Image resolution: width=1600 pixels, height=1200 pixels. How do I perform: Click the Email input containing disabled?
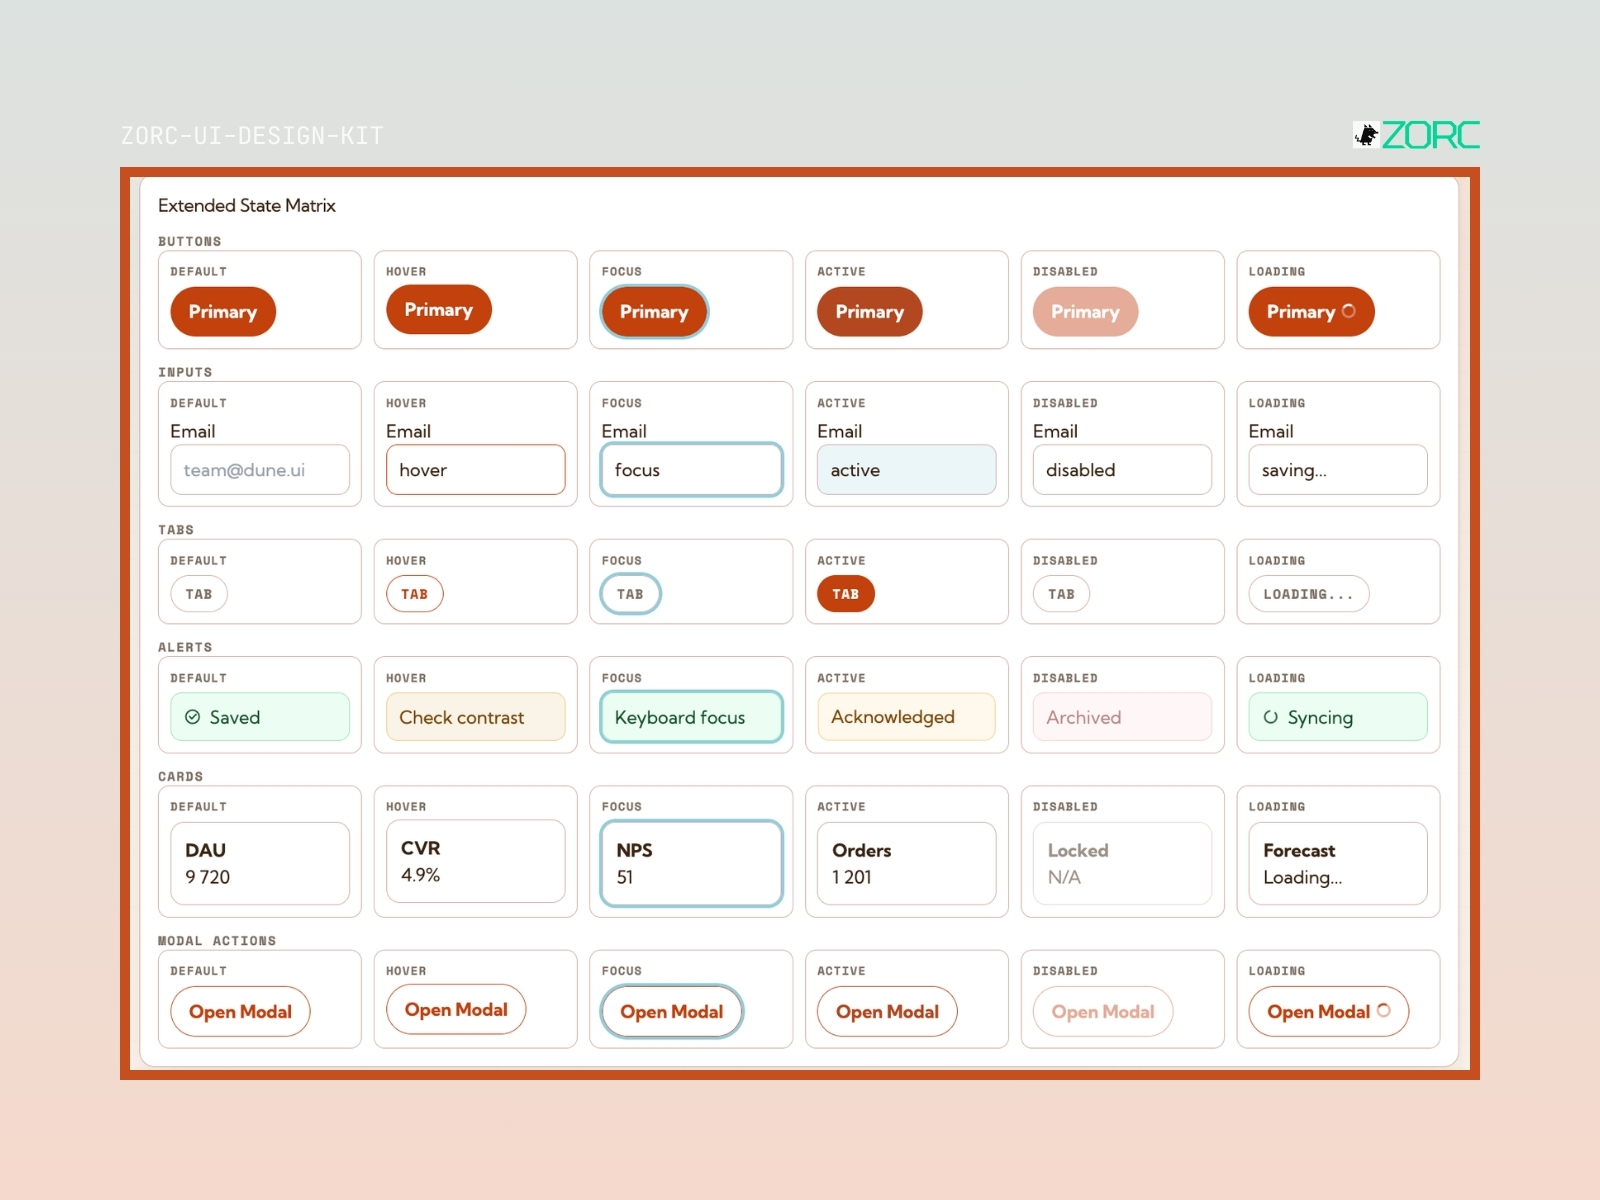coord(1122,470)
